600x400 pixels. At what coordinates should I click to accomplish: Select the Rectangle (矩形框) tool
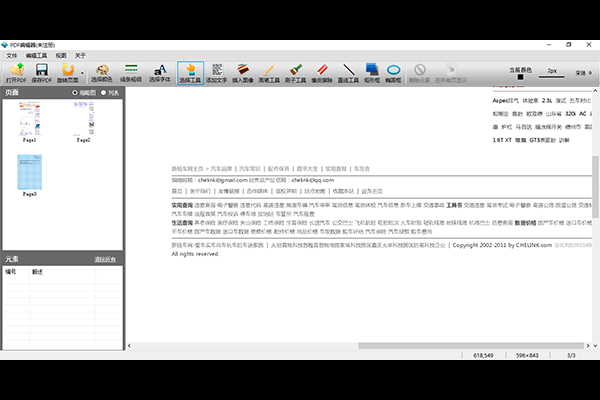(372, 73)
